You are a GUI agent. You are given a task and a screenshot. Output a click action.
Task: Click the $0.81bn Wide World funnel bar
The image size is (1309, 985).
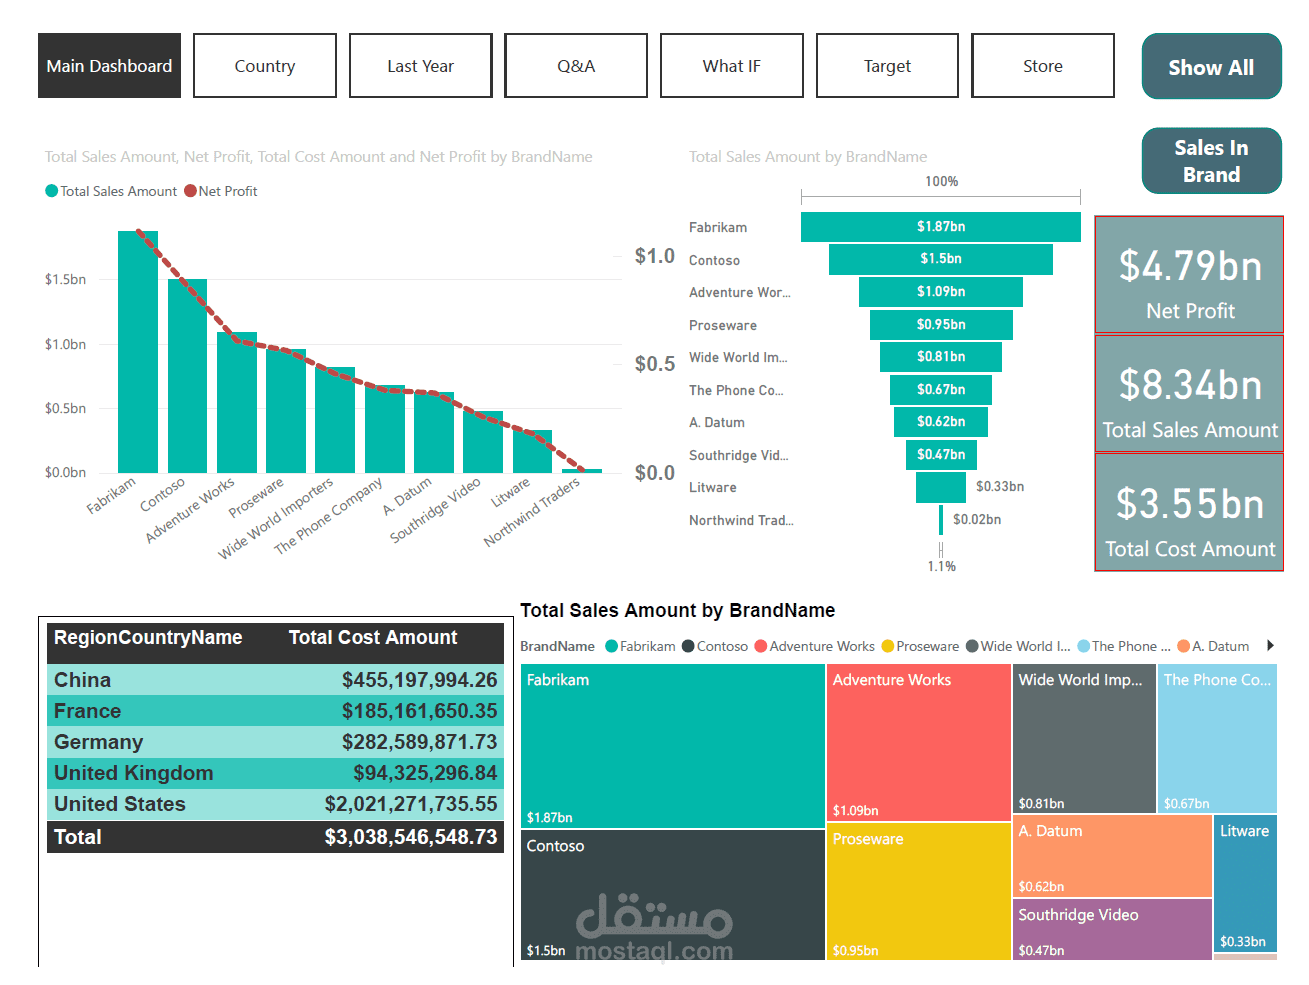[x=941, y=357]
